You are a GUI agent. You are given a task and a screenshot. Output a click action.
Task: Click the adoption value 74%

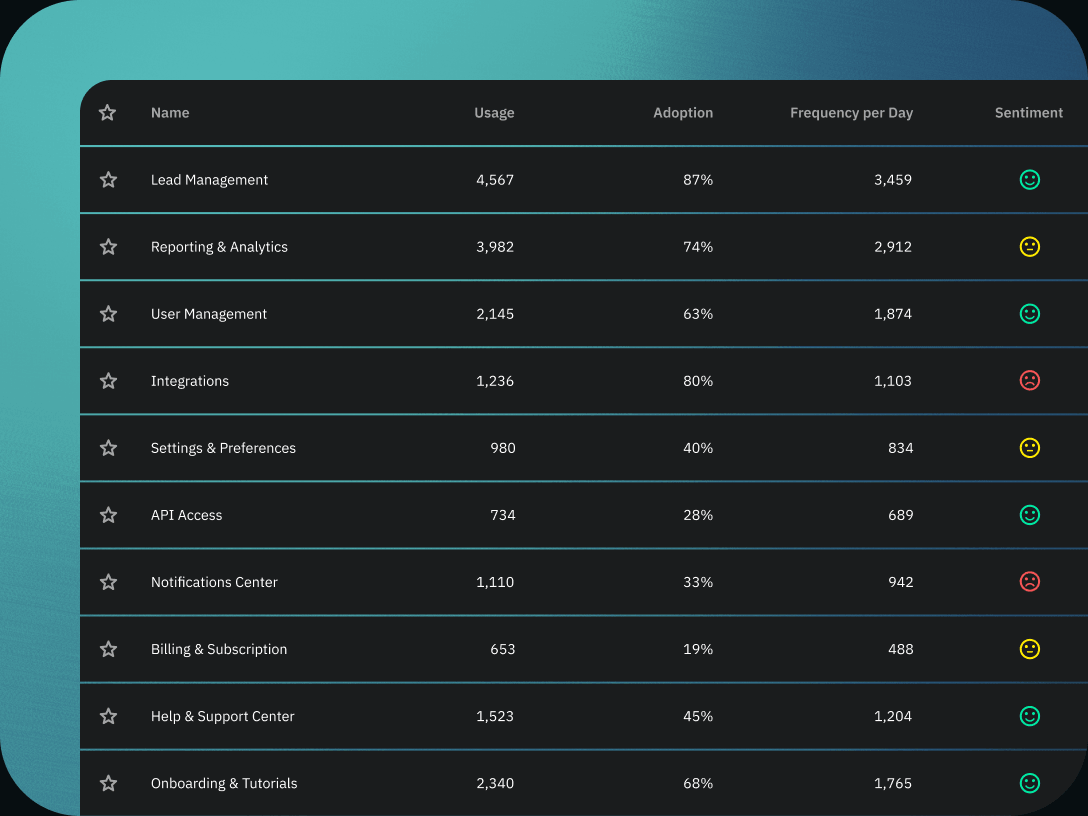click(698, 247)
